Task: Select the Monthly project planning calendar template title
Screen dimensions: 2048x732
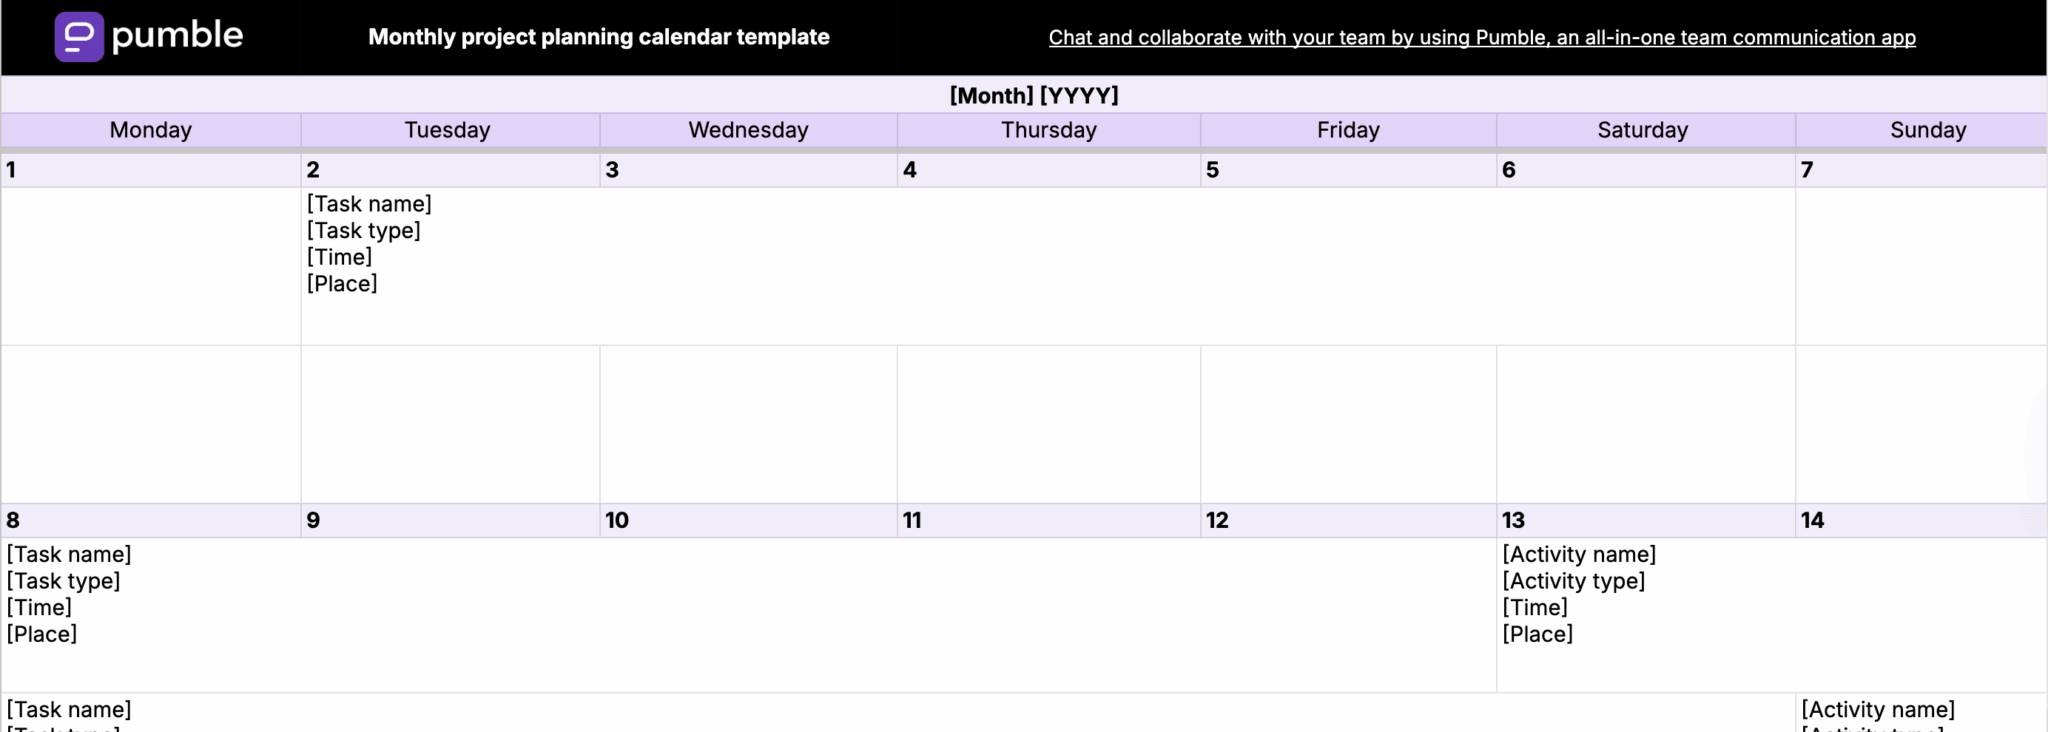Action: (599, 37)
